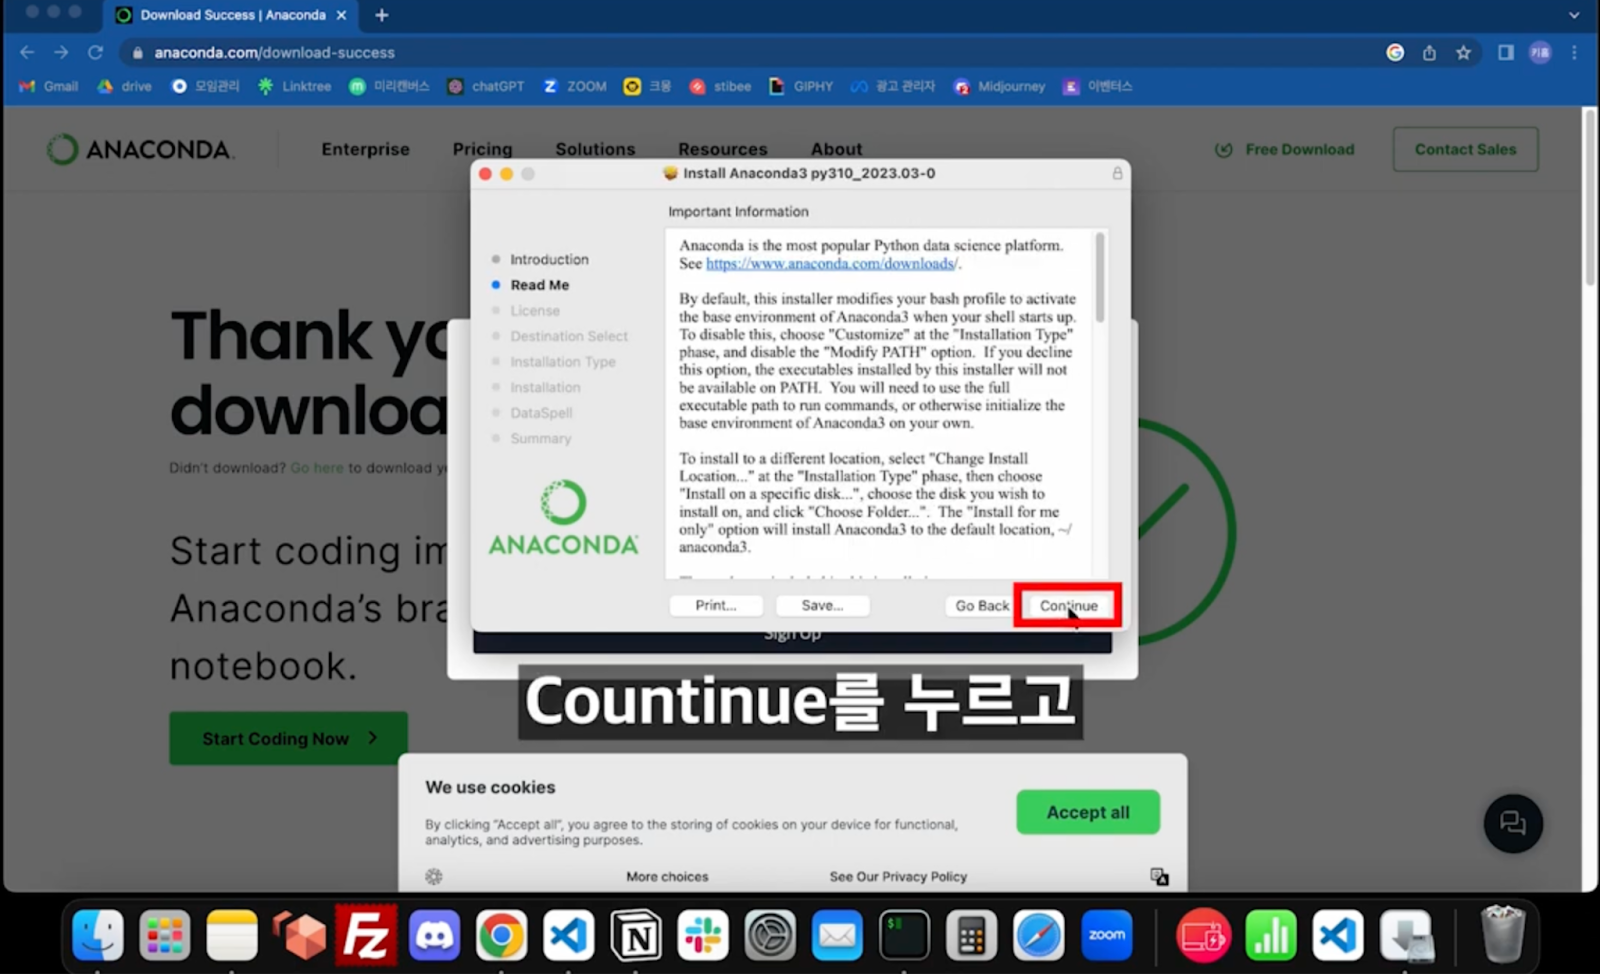The image size is (1600, 974).
Task: Open the Chrome three-dot menu
Action: (1574, 52)
